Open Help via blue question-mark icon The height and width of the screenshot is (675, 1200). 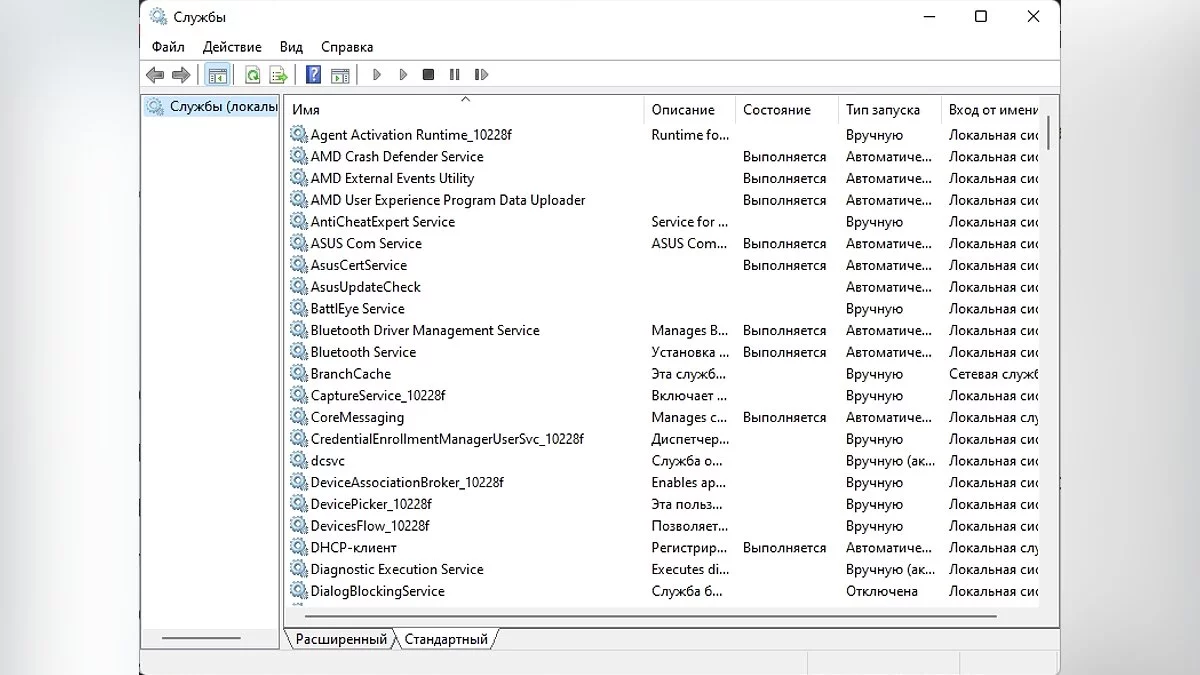coord(313,75)
